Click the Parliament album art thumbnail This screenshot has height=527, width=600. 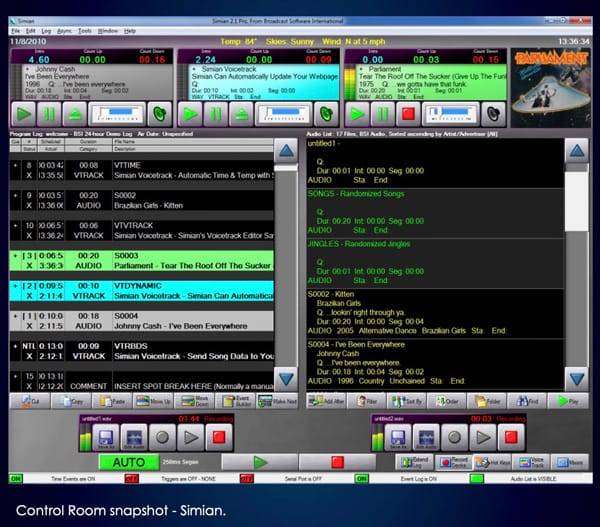point(551,88)
